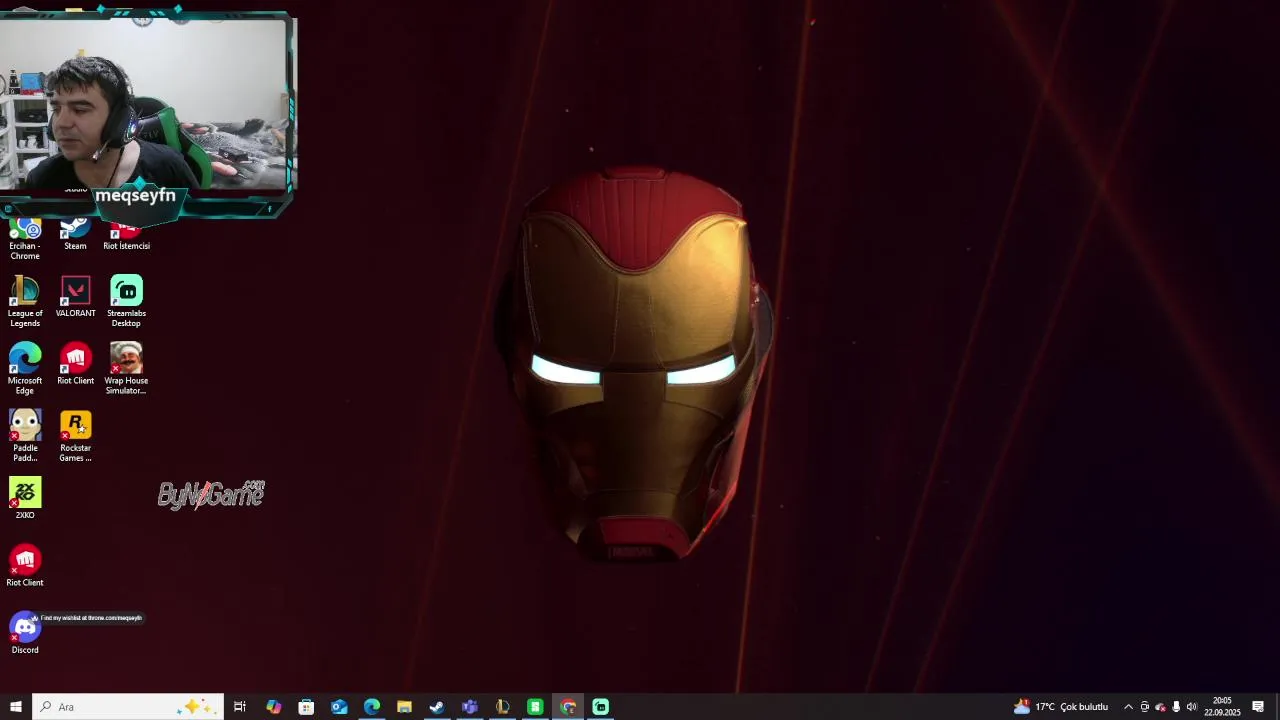Select the Rockstar Games desktop shortcut
1280x720 pixels.
click(75, 436)
